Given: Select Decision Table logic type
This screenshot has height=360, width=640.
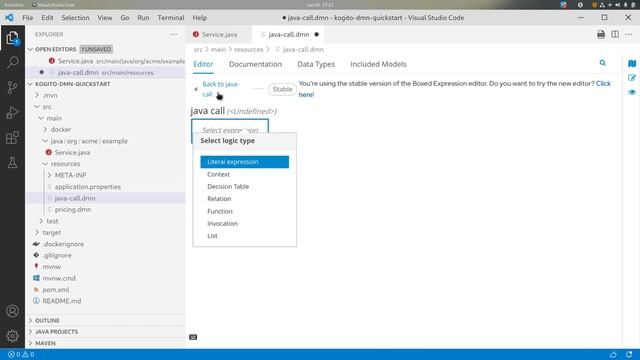Looking at the screenshot, I should coord(244,187).
